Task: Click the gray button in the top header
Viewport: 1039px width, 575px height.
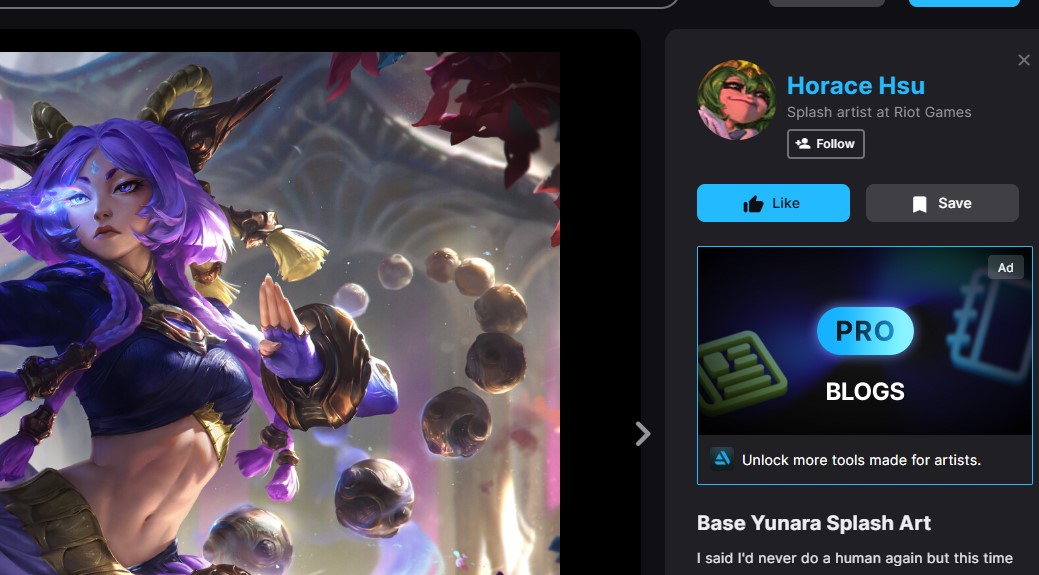Action: 827,3
